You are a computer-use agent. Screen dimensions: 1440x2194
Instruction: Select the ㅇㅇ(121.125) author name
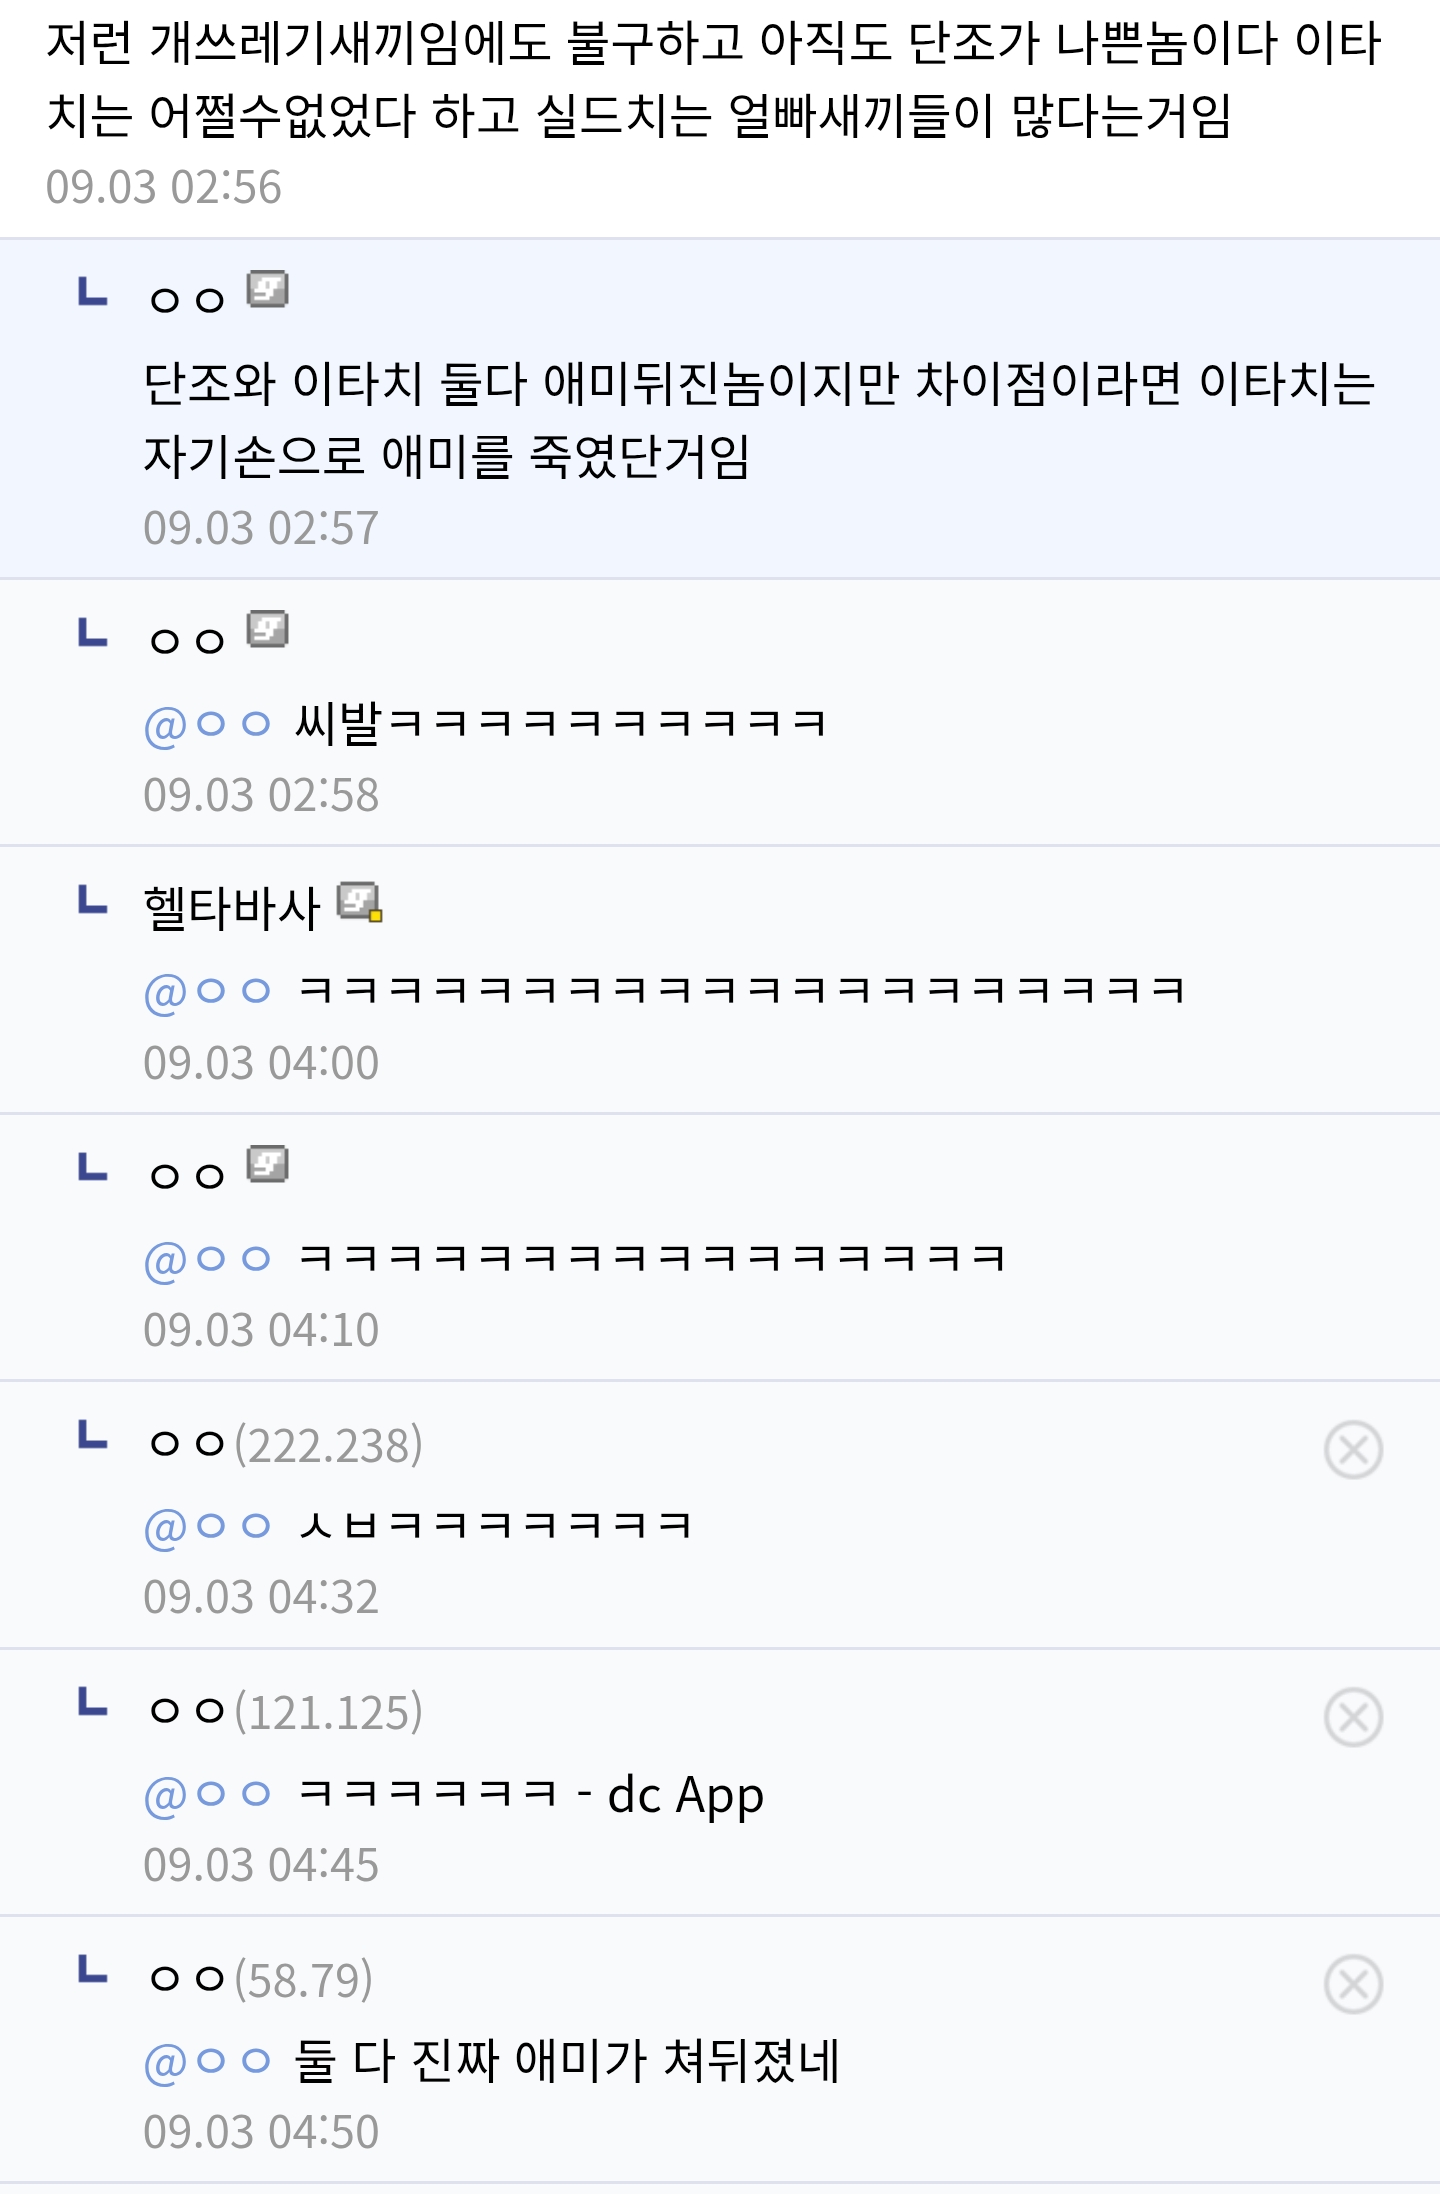pos(285,1712)
